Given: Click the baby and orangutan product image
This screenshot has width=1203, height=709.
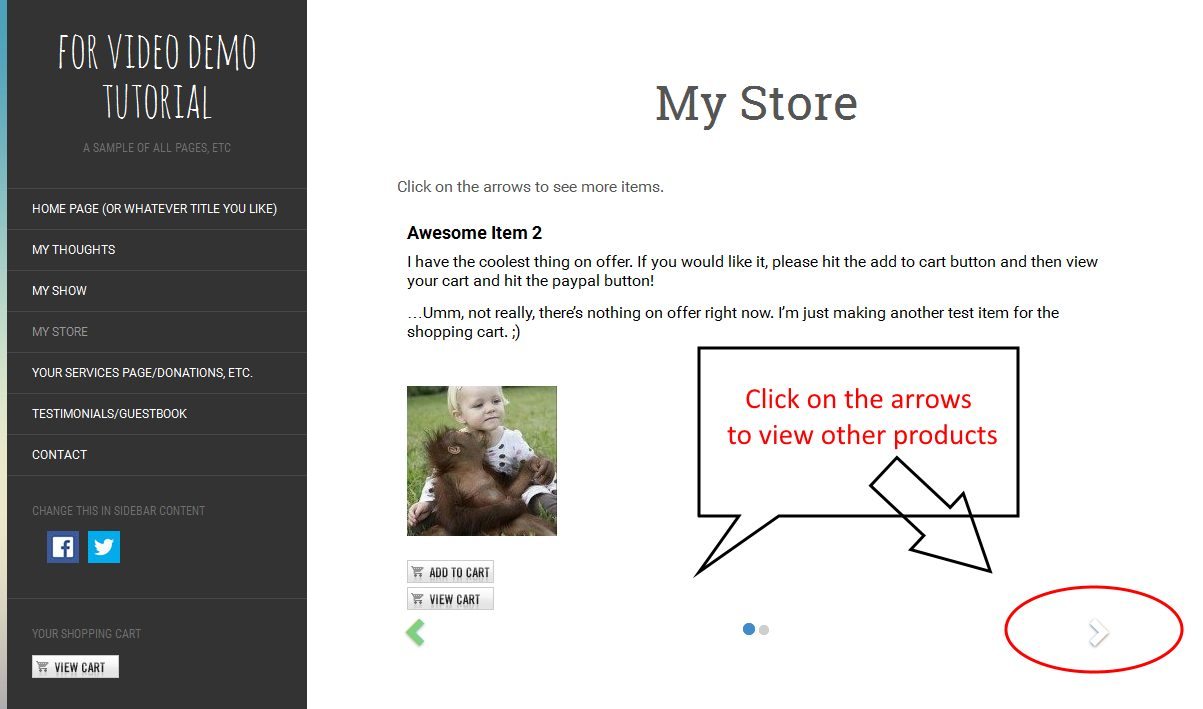Looking at the screenshot, I should click(x=482, y=461).
